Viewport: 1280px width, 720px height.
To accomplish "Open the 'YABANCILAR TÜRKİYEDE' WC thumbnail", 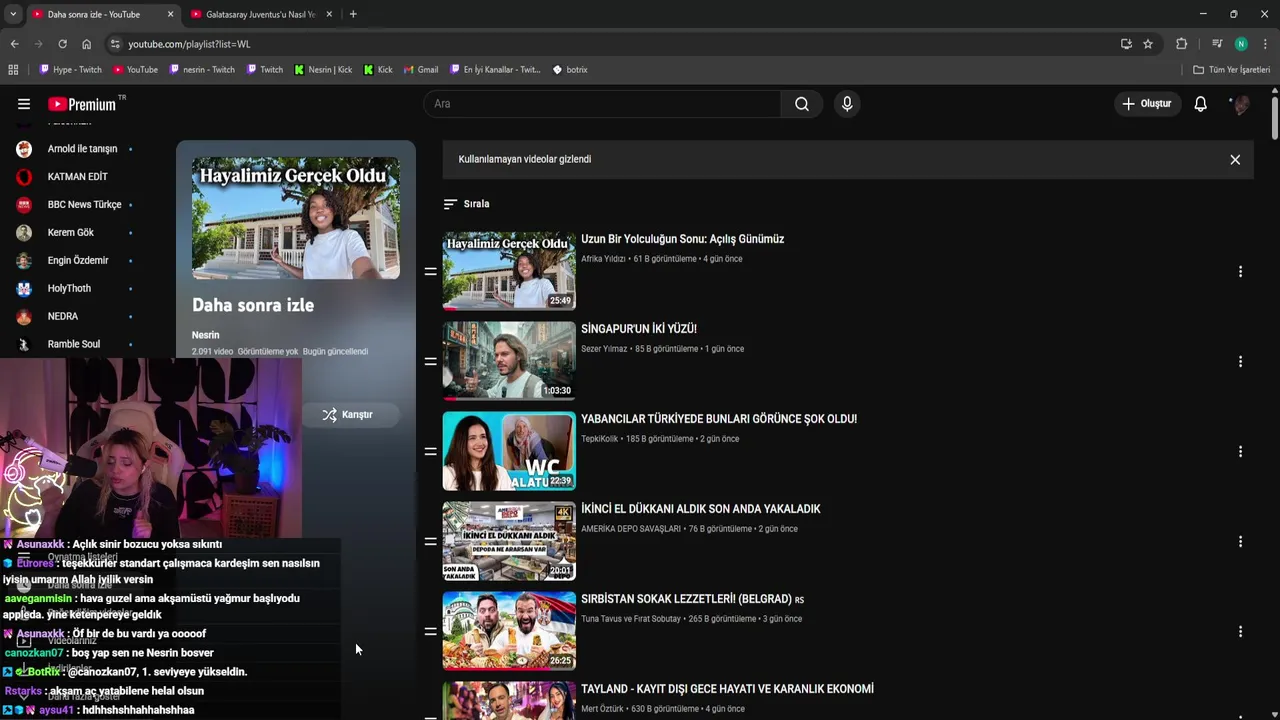I will point(509,451).
